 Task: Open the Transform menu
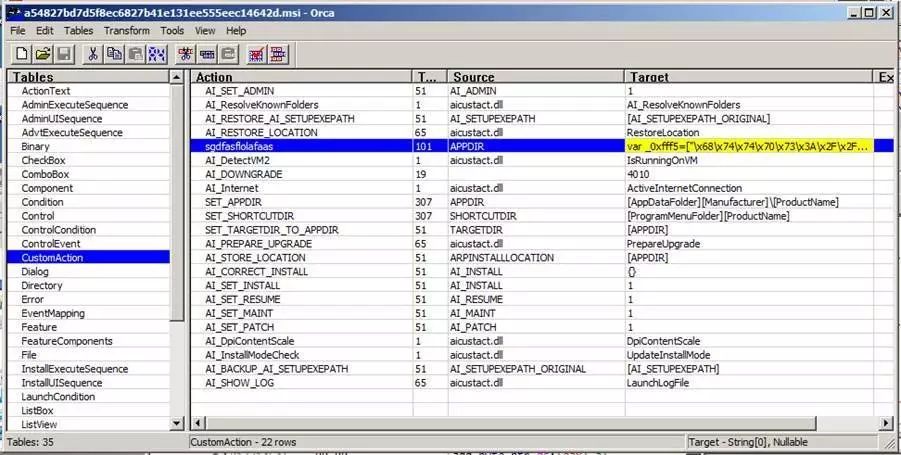(126, 31)
